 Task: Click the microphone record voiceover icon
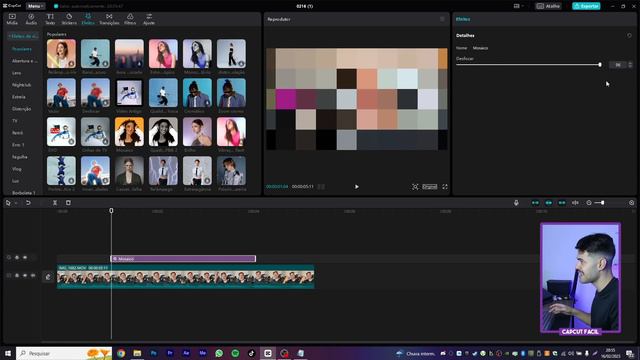click(516, 203)
